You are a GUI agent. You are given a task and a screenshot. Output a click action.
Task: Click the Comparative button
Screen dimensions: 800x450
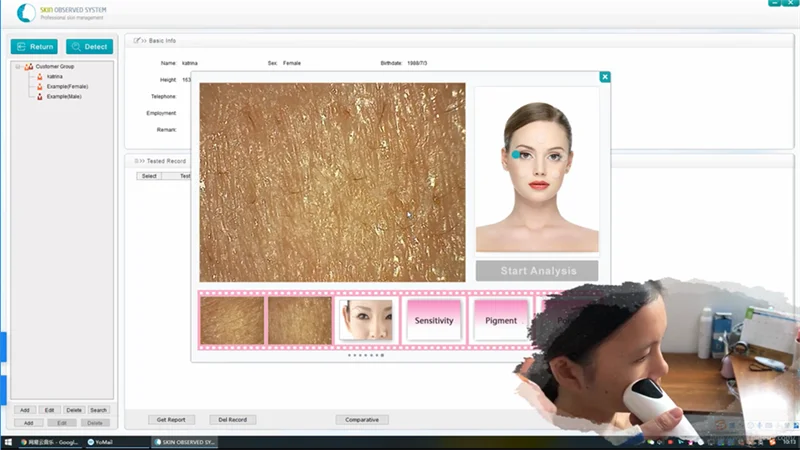point(362,420)
